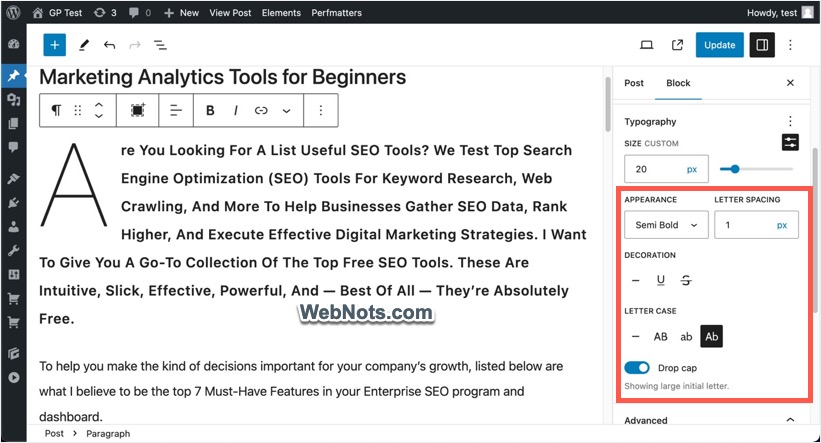Screen dimensions: 821x443
Task: Open preview in new tab icon
Action: click(678, 45)
